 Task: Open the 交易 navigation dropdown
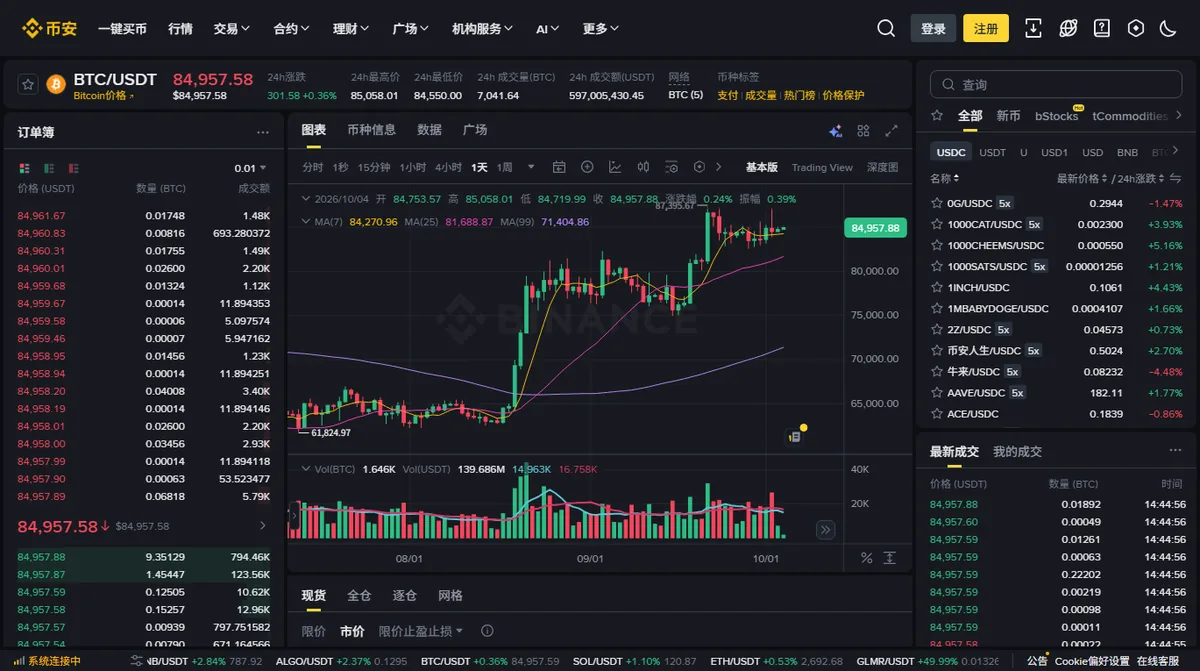231,29
